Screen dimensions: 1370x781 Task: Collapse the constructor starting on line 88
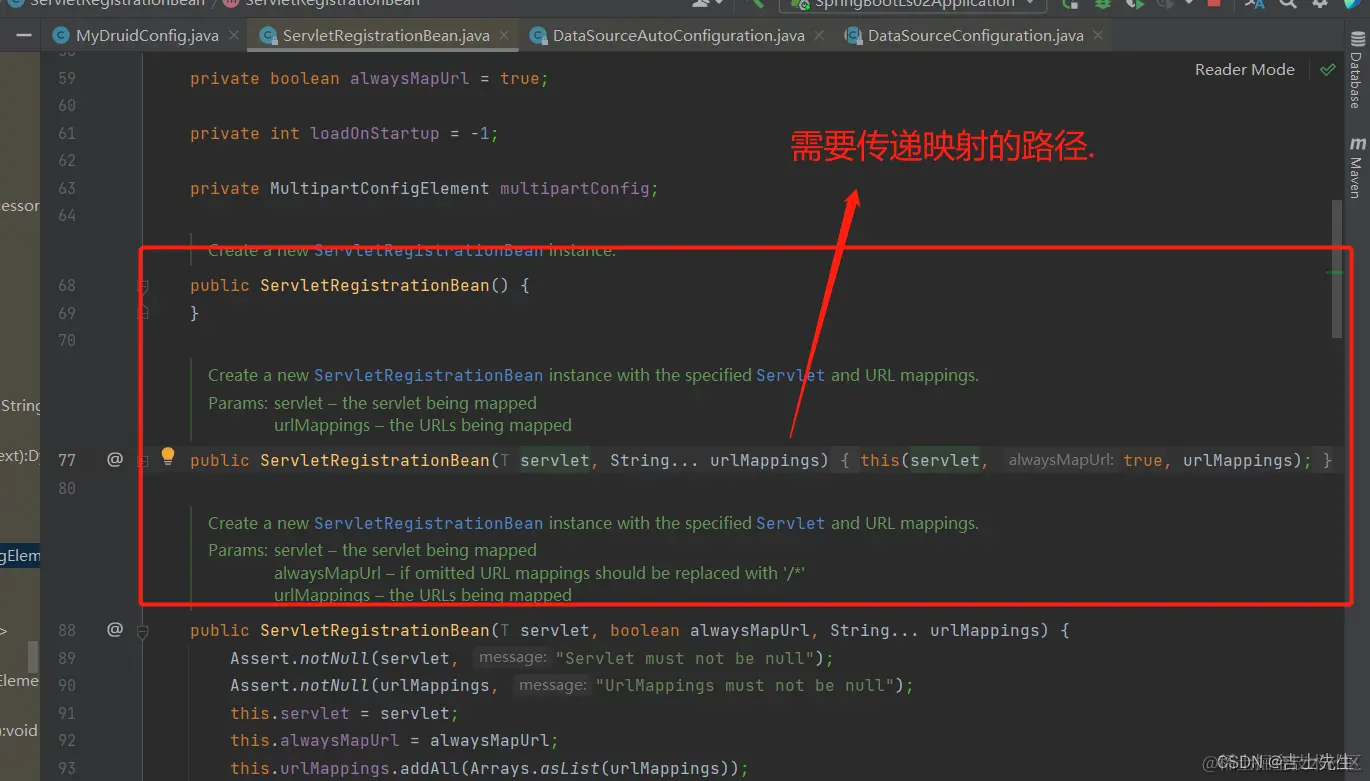pyautogui.click(x=142, y=631)
